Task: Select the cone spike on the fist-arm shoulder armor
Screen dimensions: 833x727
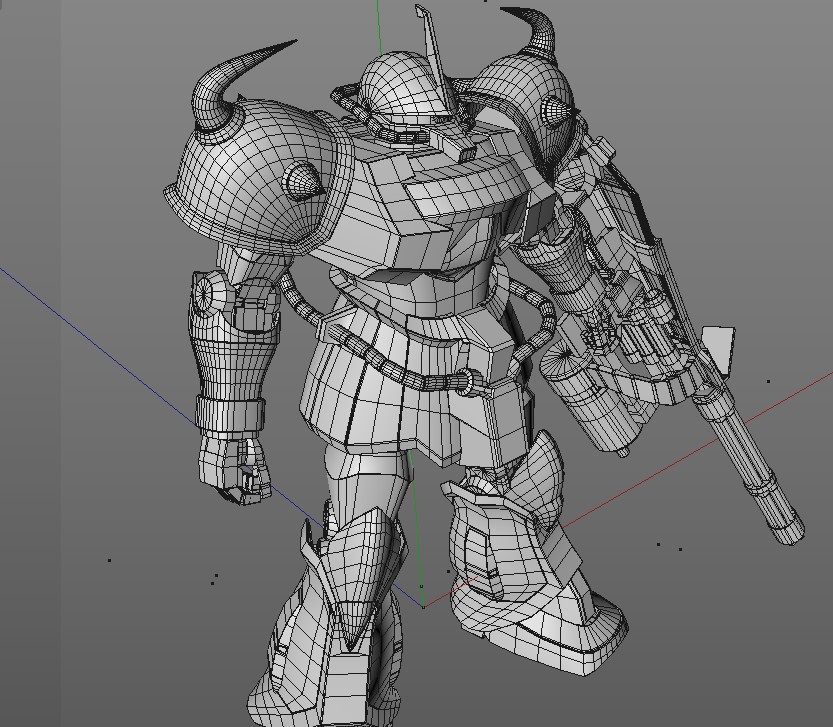Action: [304, 181]
